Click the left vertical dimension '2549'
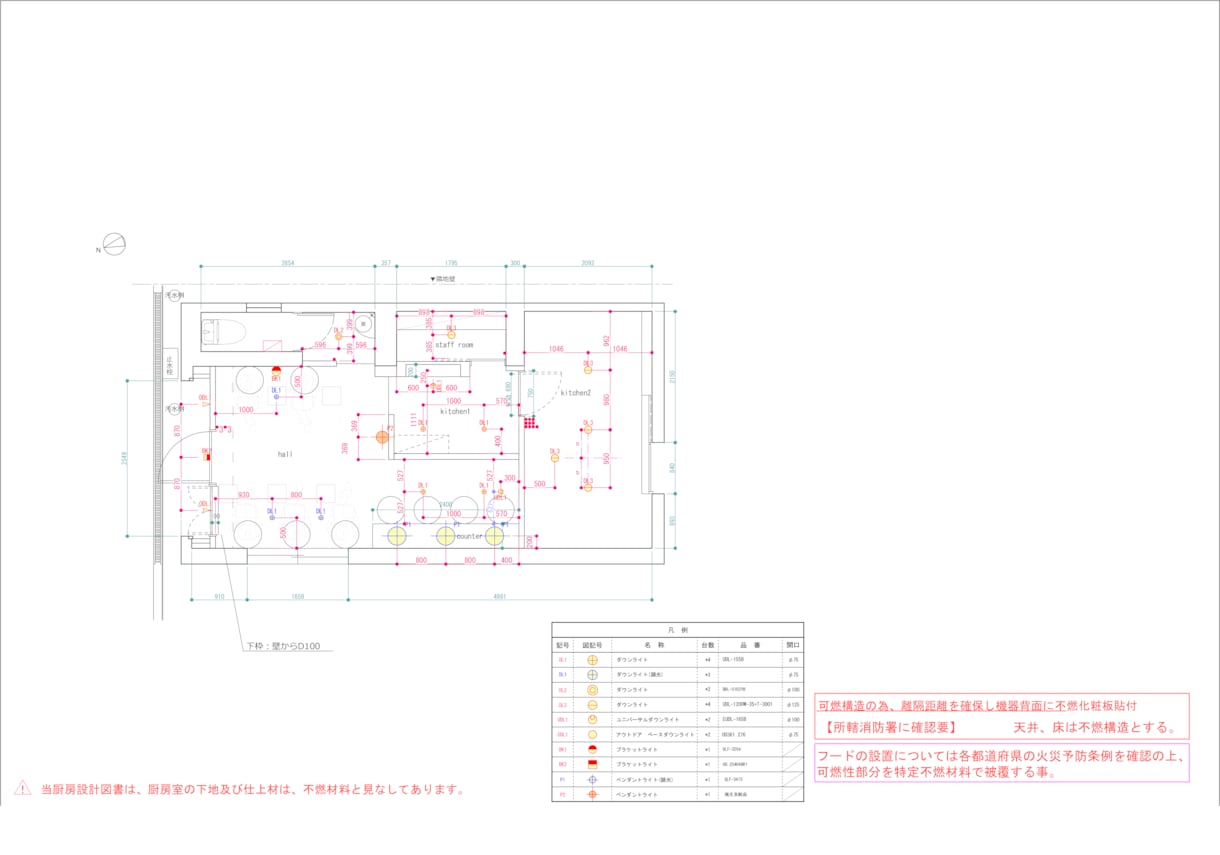The height and width of the screenshot is (855, 1220). tap(125, 458)
